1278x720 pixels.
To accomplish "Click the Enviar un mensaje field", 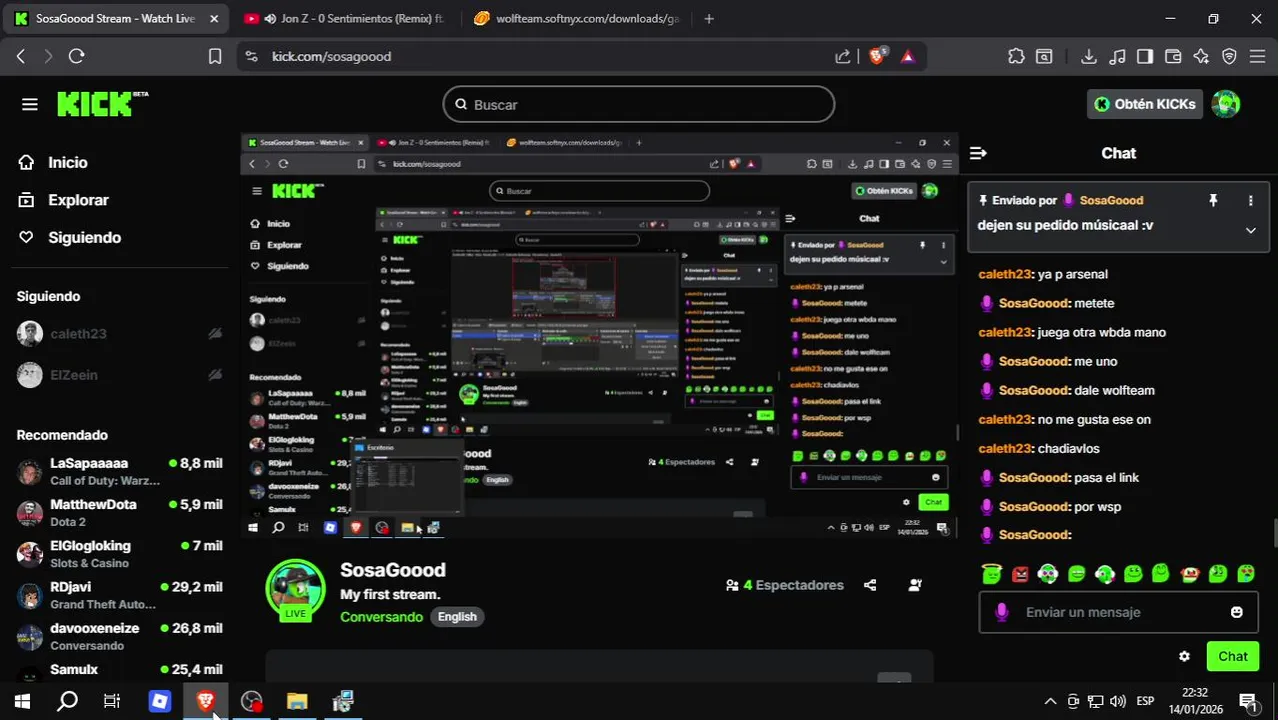I will click(1116, 612).
